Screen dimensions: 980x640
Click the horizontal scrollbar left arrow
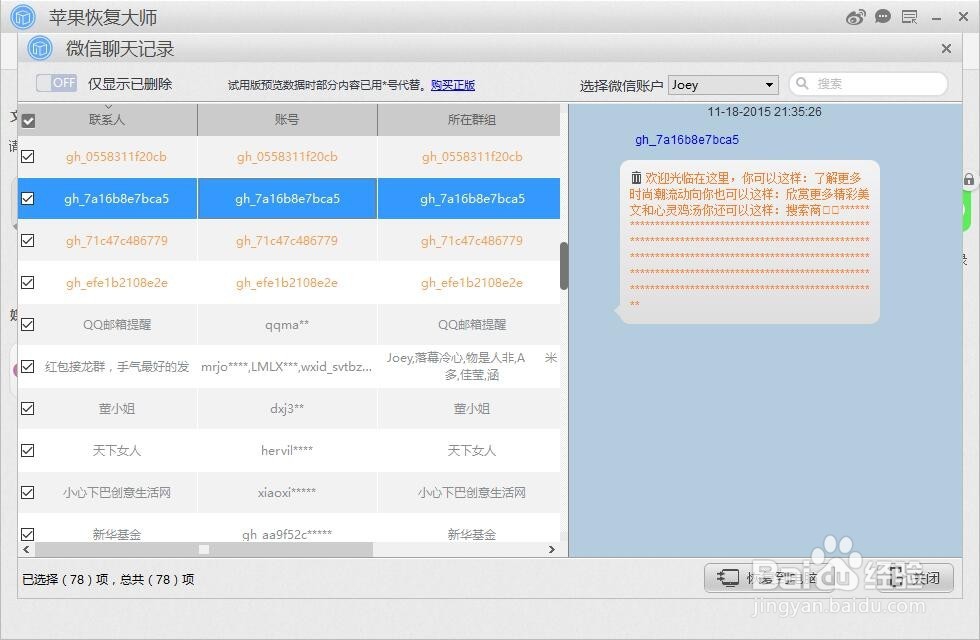[26, 549]
